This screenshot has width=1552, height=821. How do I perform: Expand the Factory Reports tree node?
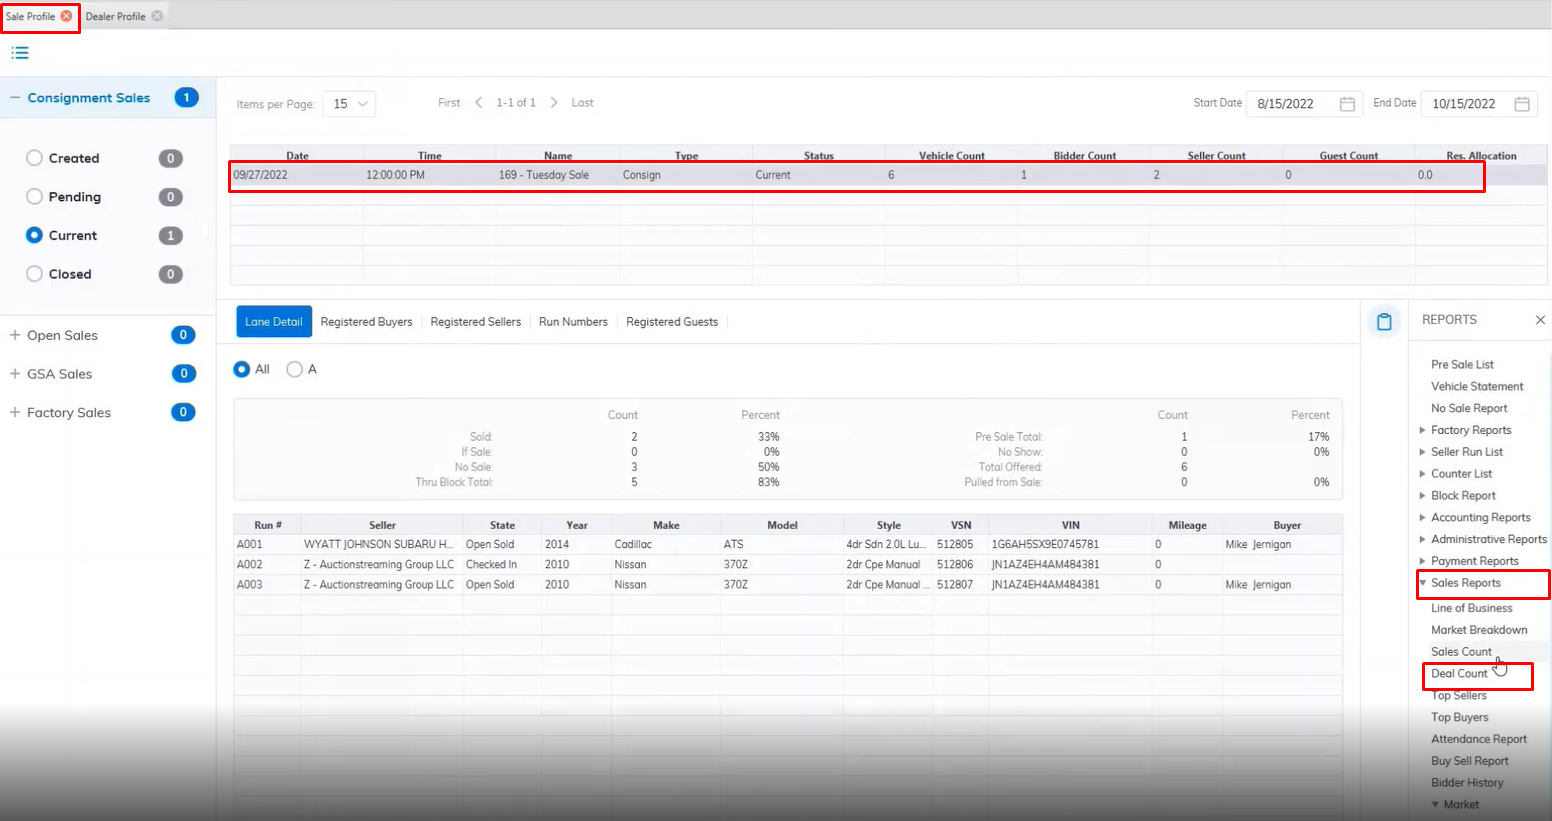click(x=1423, y=431)
